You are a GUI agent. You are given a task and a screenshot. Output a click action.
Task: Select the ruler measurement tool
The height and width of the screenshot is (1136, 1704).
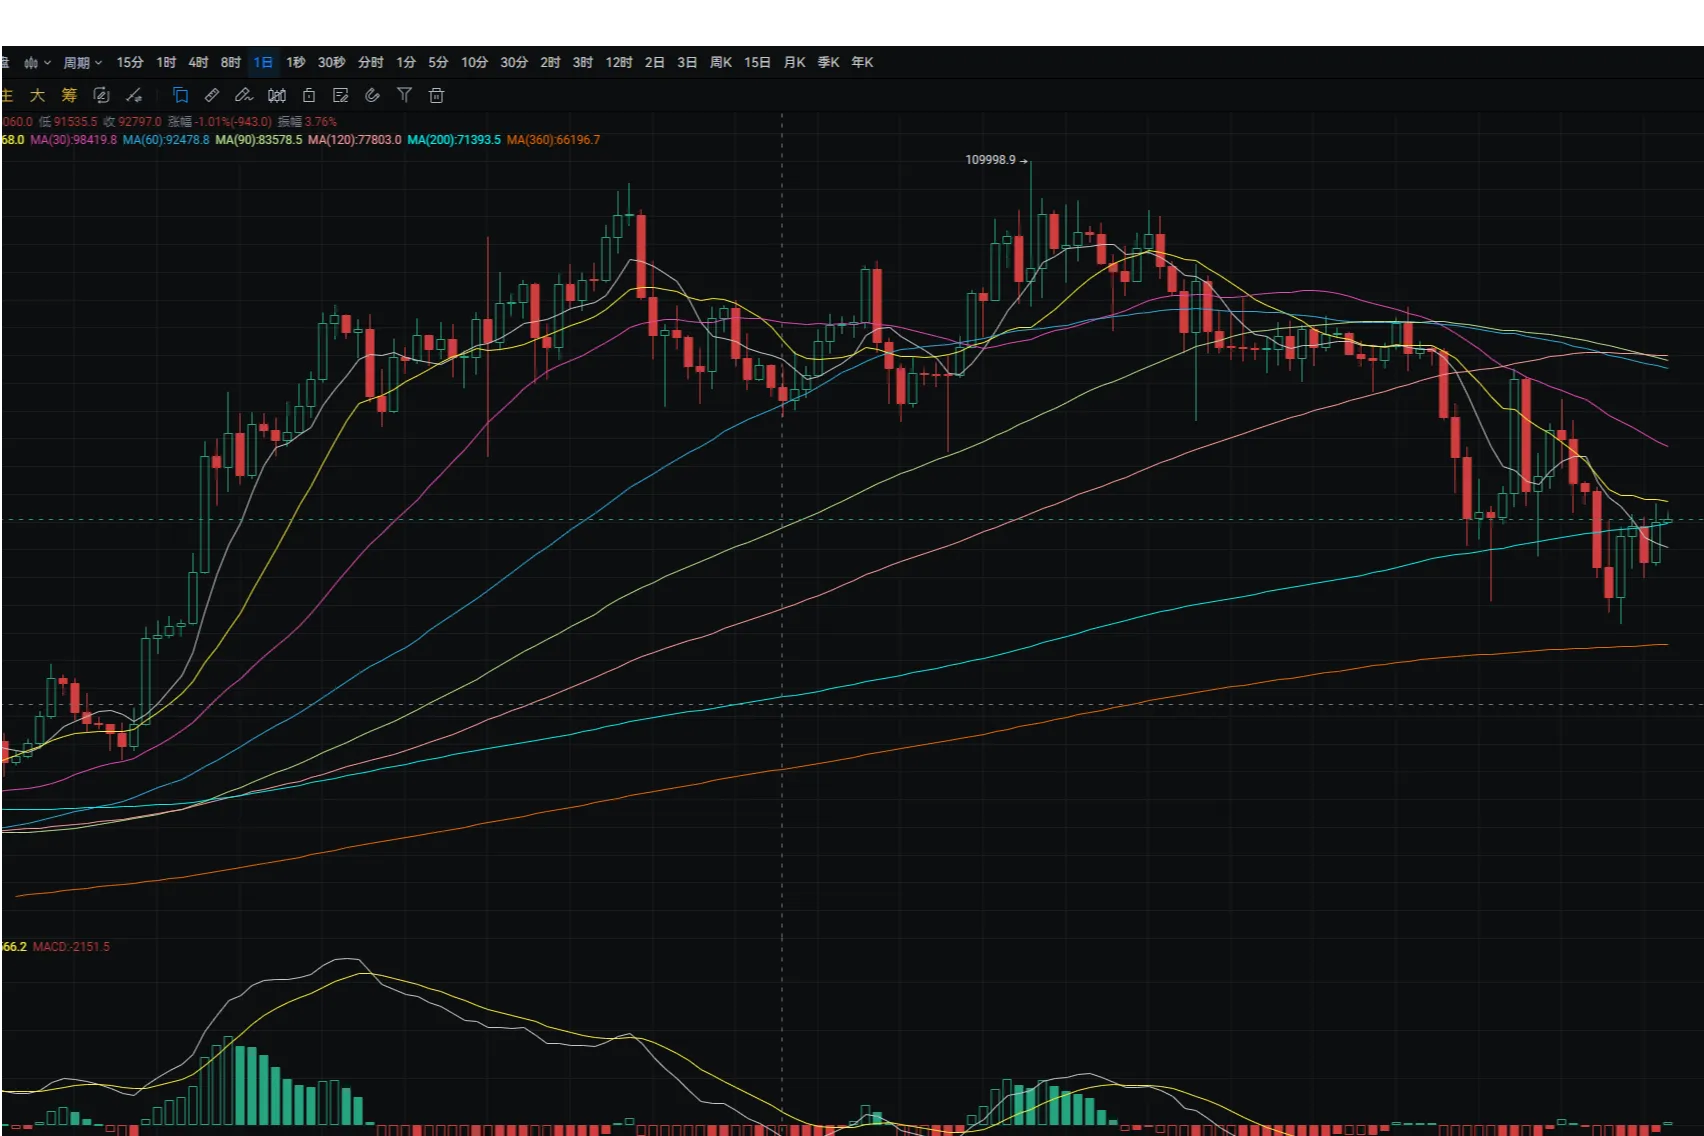(212, 96)
